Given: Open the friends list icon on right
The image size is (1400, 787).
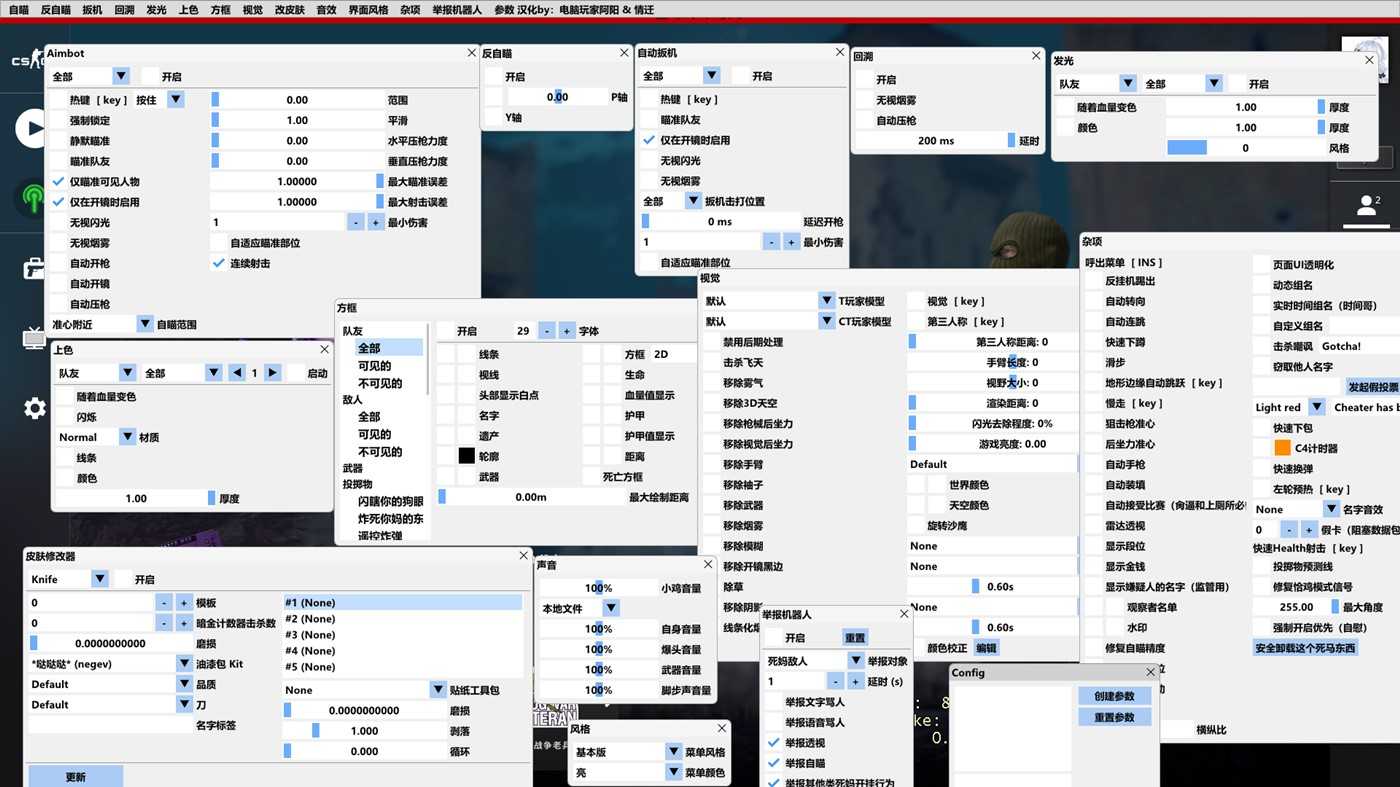Looking at the screenshot, I should (x=1367, y=205).
